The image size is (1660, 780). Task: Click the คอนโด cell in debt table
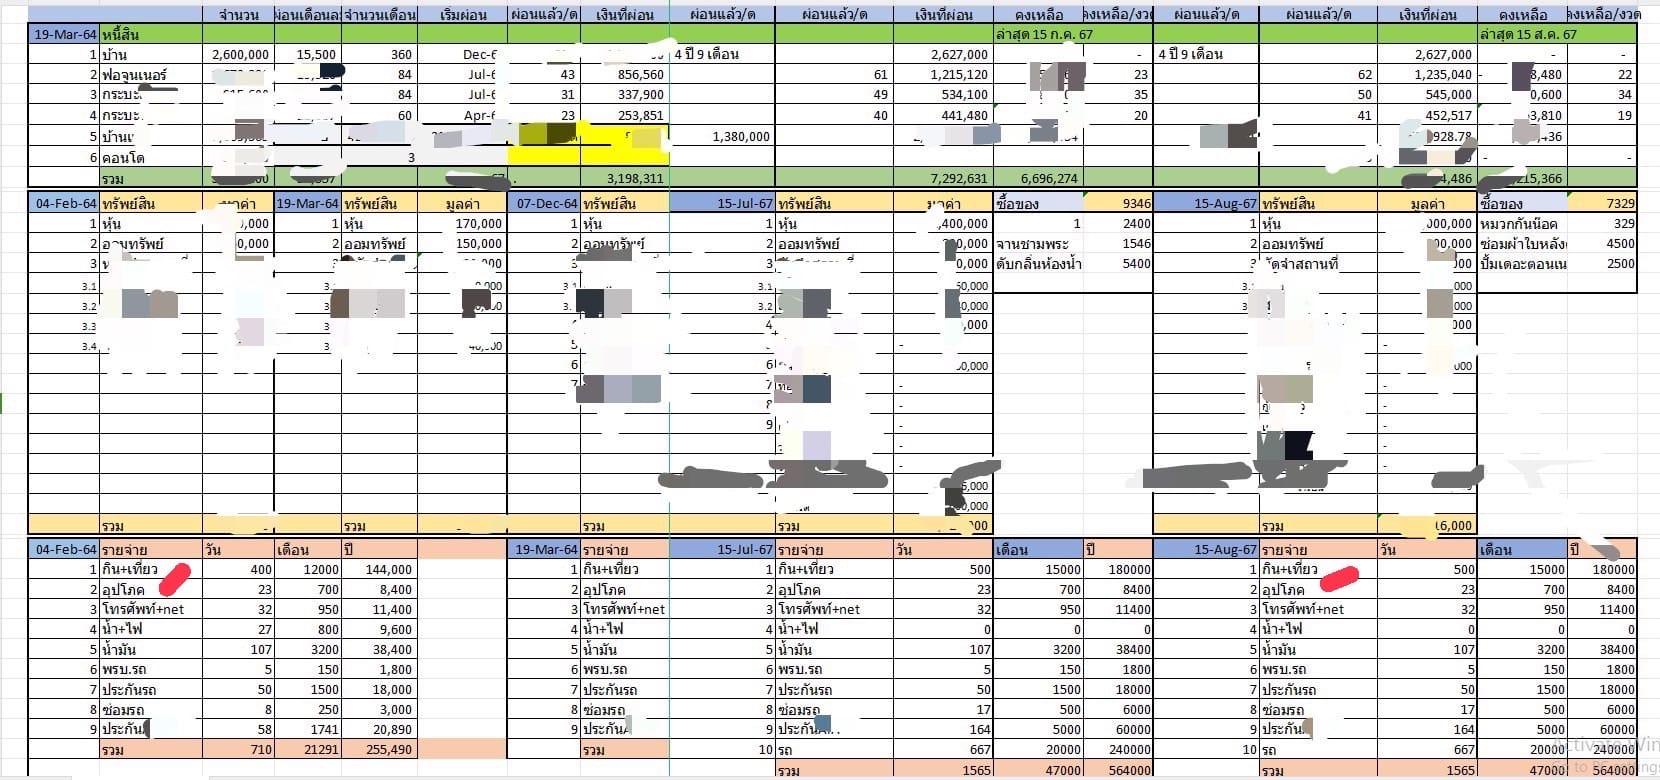(150, 158)
